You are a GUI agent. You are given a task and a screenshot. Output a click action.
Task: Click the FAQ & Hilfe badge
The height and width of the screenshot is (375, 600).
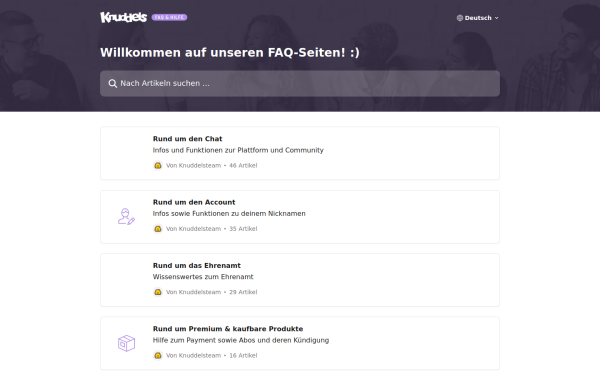[169, 17]
